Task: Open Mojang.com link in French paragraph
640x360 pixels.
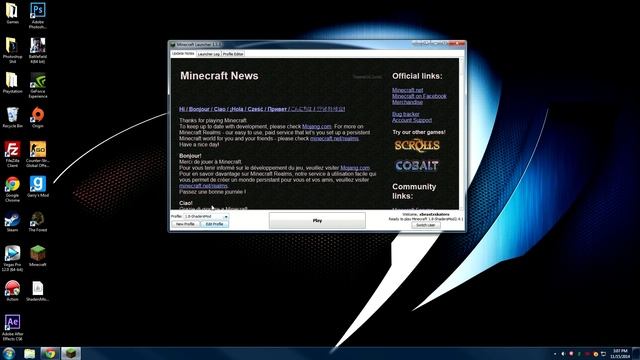Action: coord(355,168)
